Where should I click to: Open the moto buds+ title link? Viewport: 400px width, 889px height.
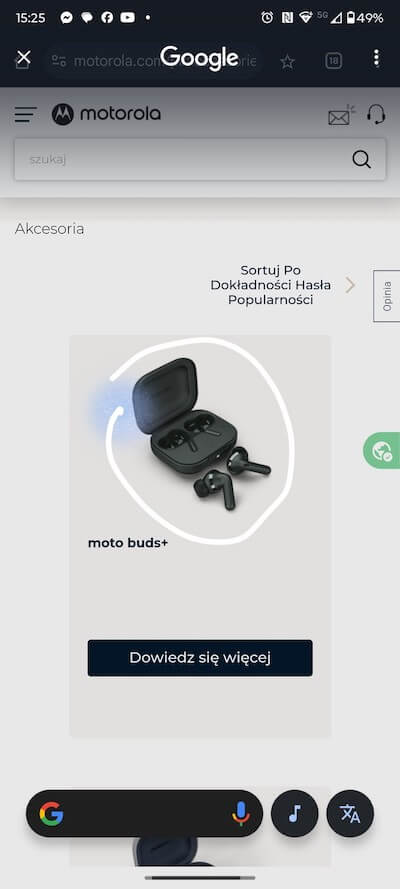click(128, 543)
